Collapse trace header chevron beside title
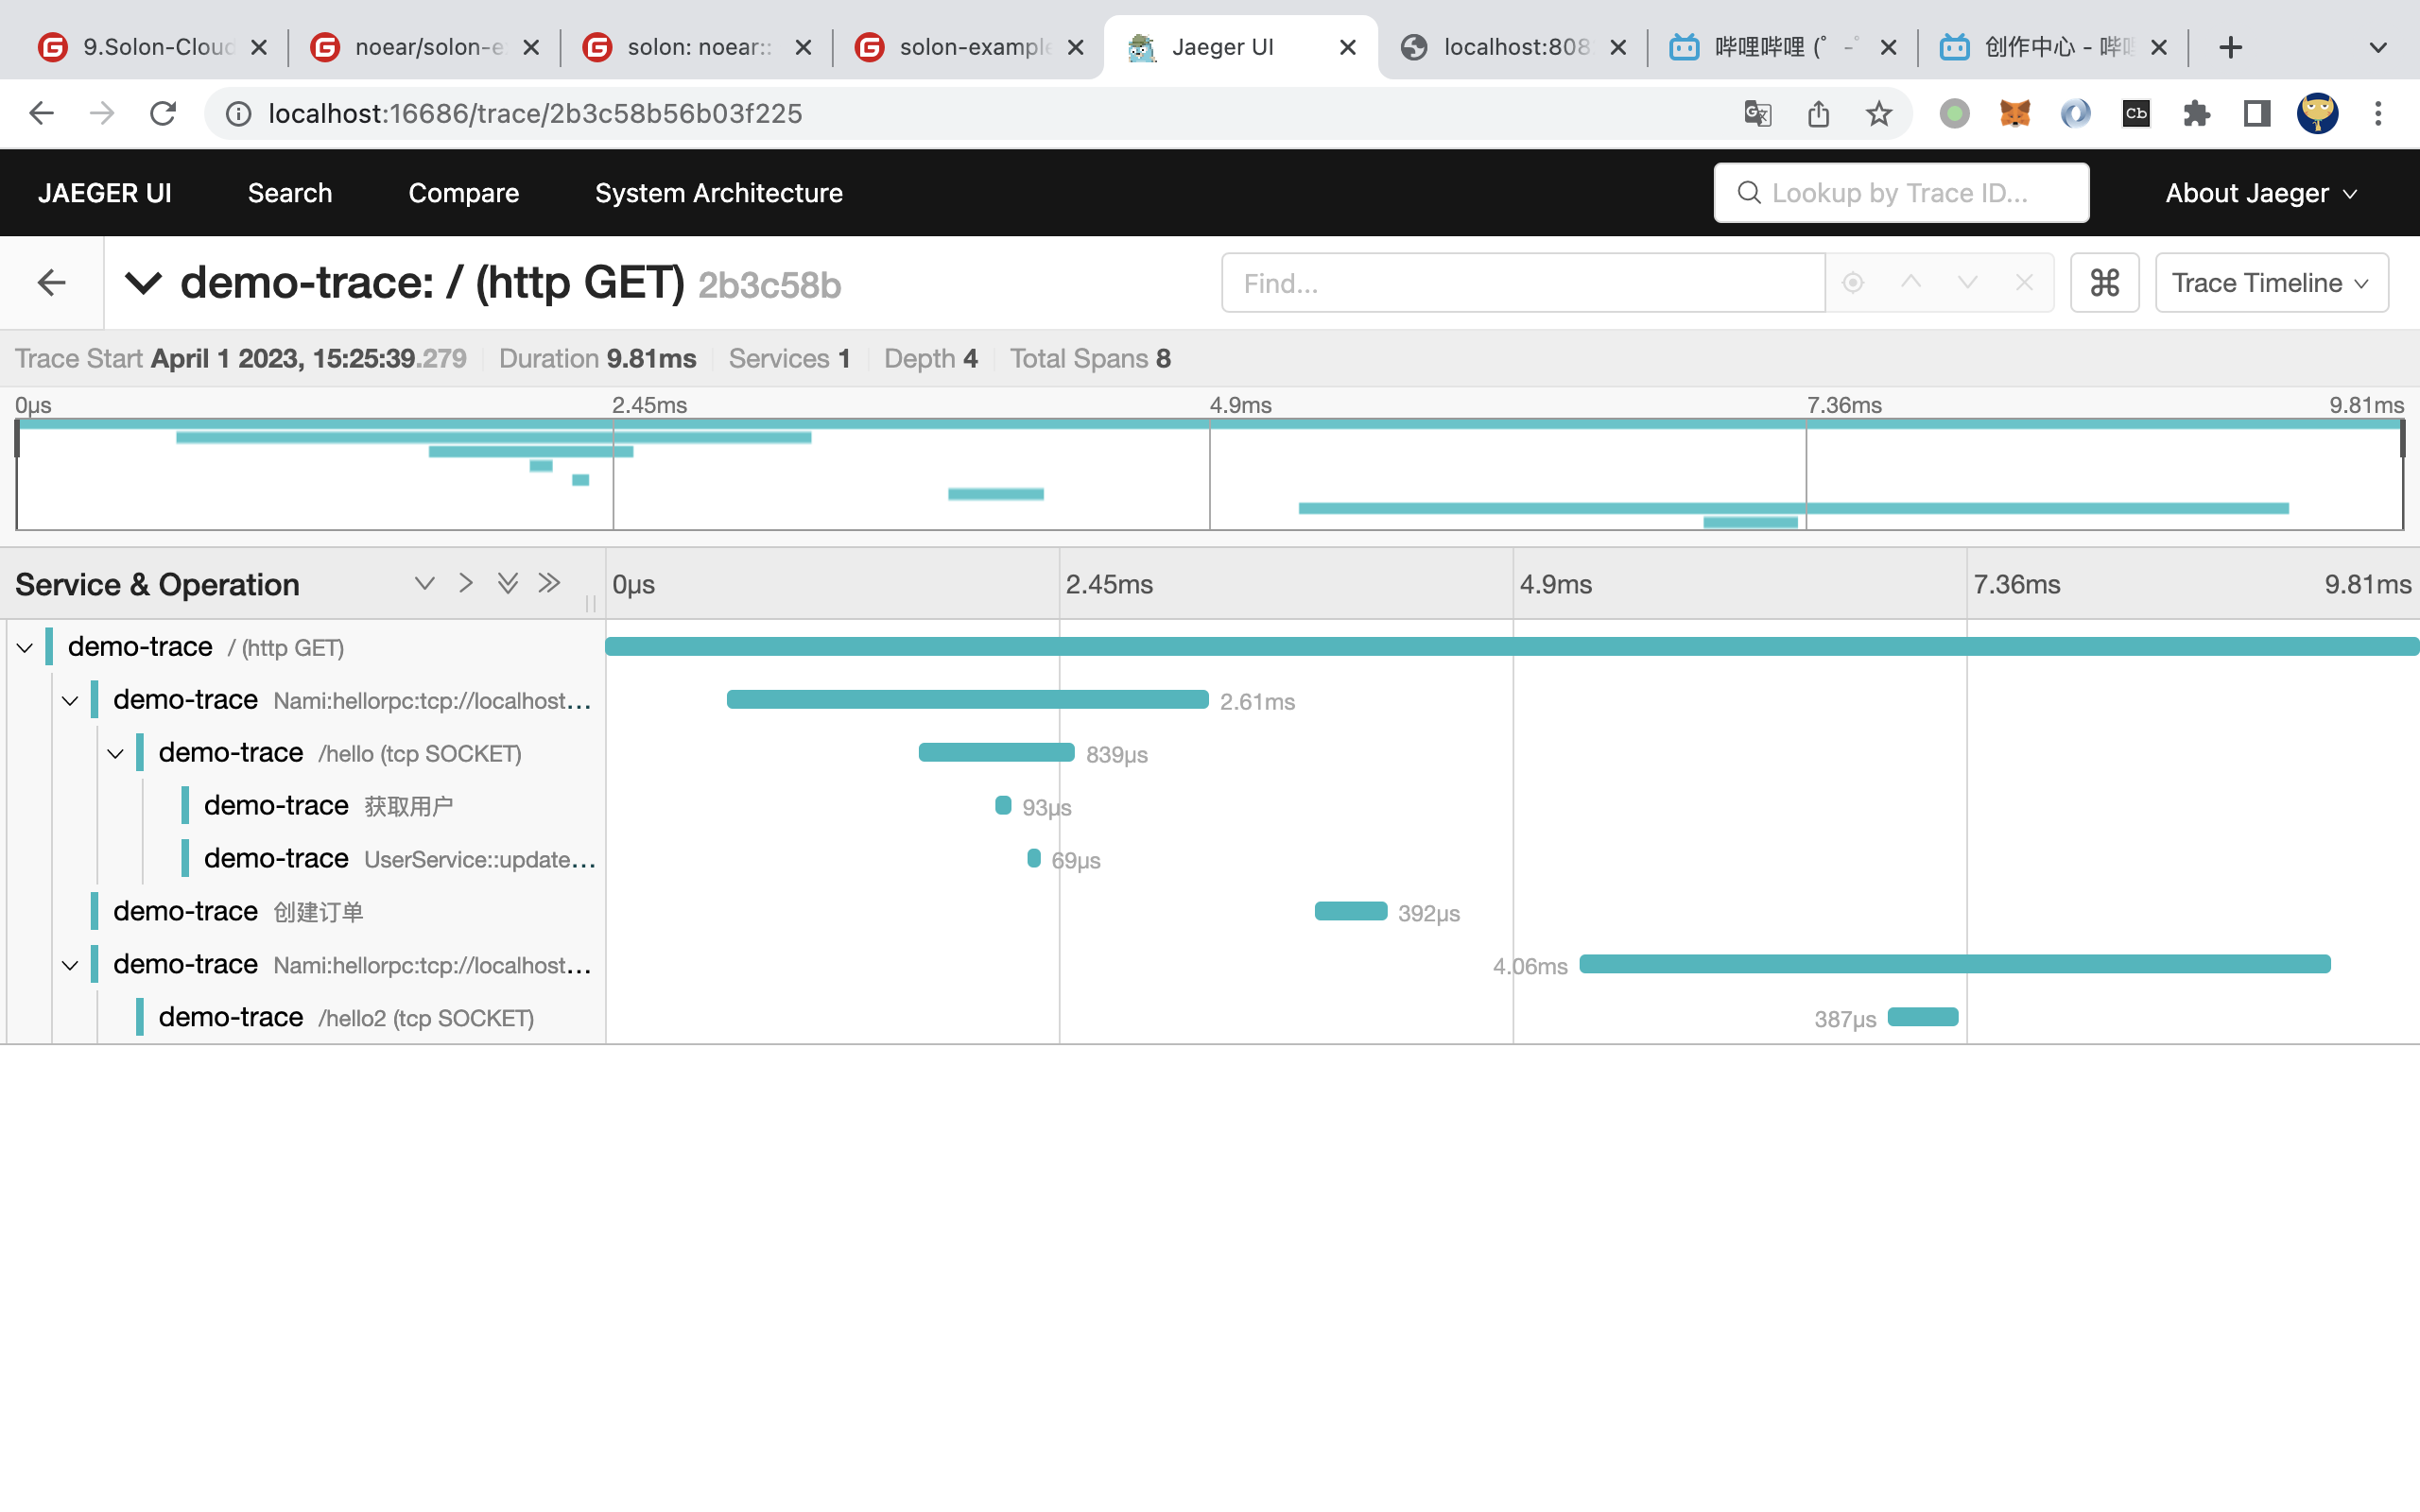 click(x=143, y=283)
